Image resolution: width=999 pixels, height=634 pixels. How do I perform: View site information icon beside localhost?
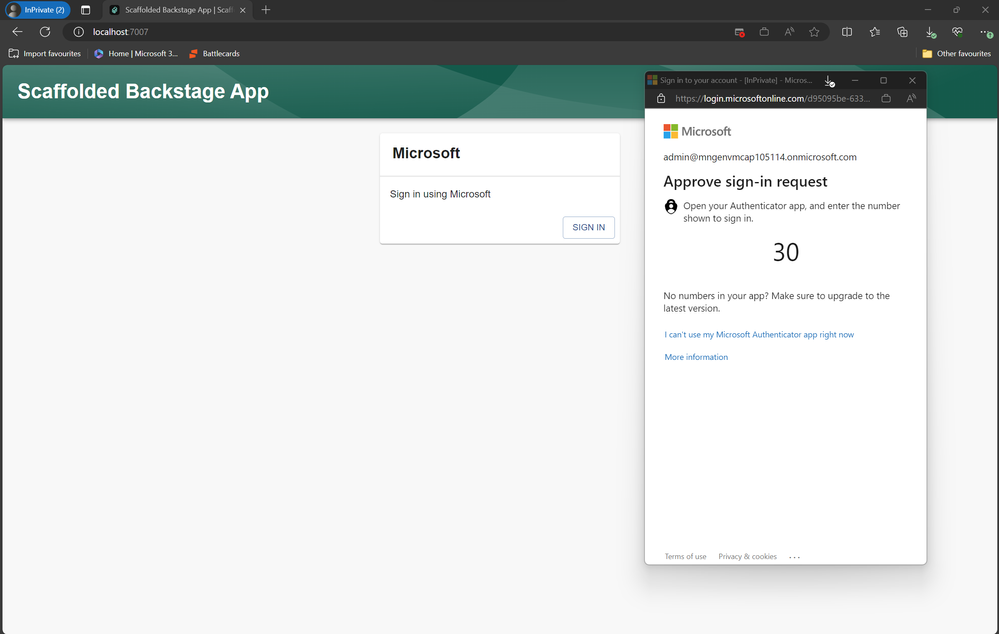point(78,32)
